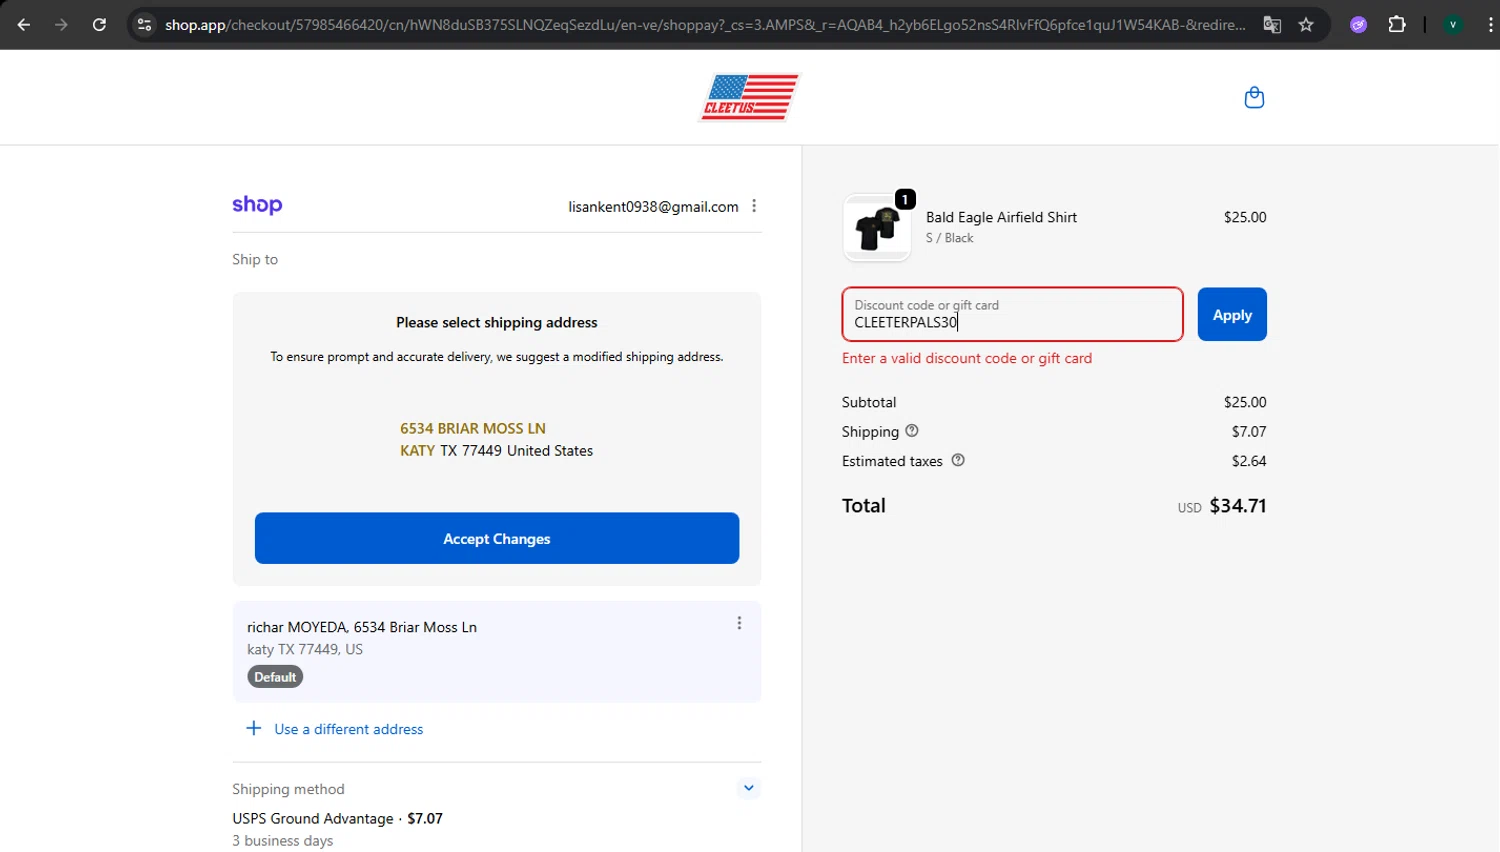Reload the checkout page
This screenshot has width=1500, height=852.
point(99,25)
